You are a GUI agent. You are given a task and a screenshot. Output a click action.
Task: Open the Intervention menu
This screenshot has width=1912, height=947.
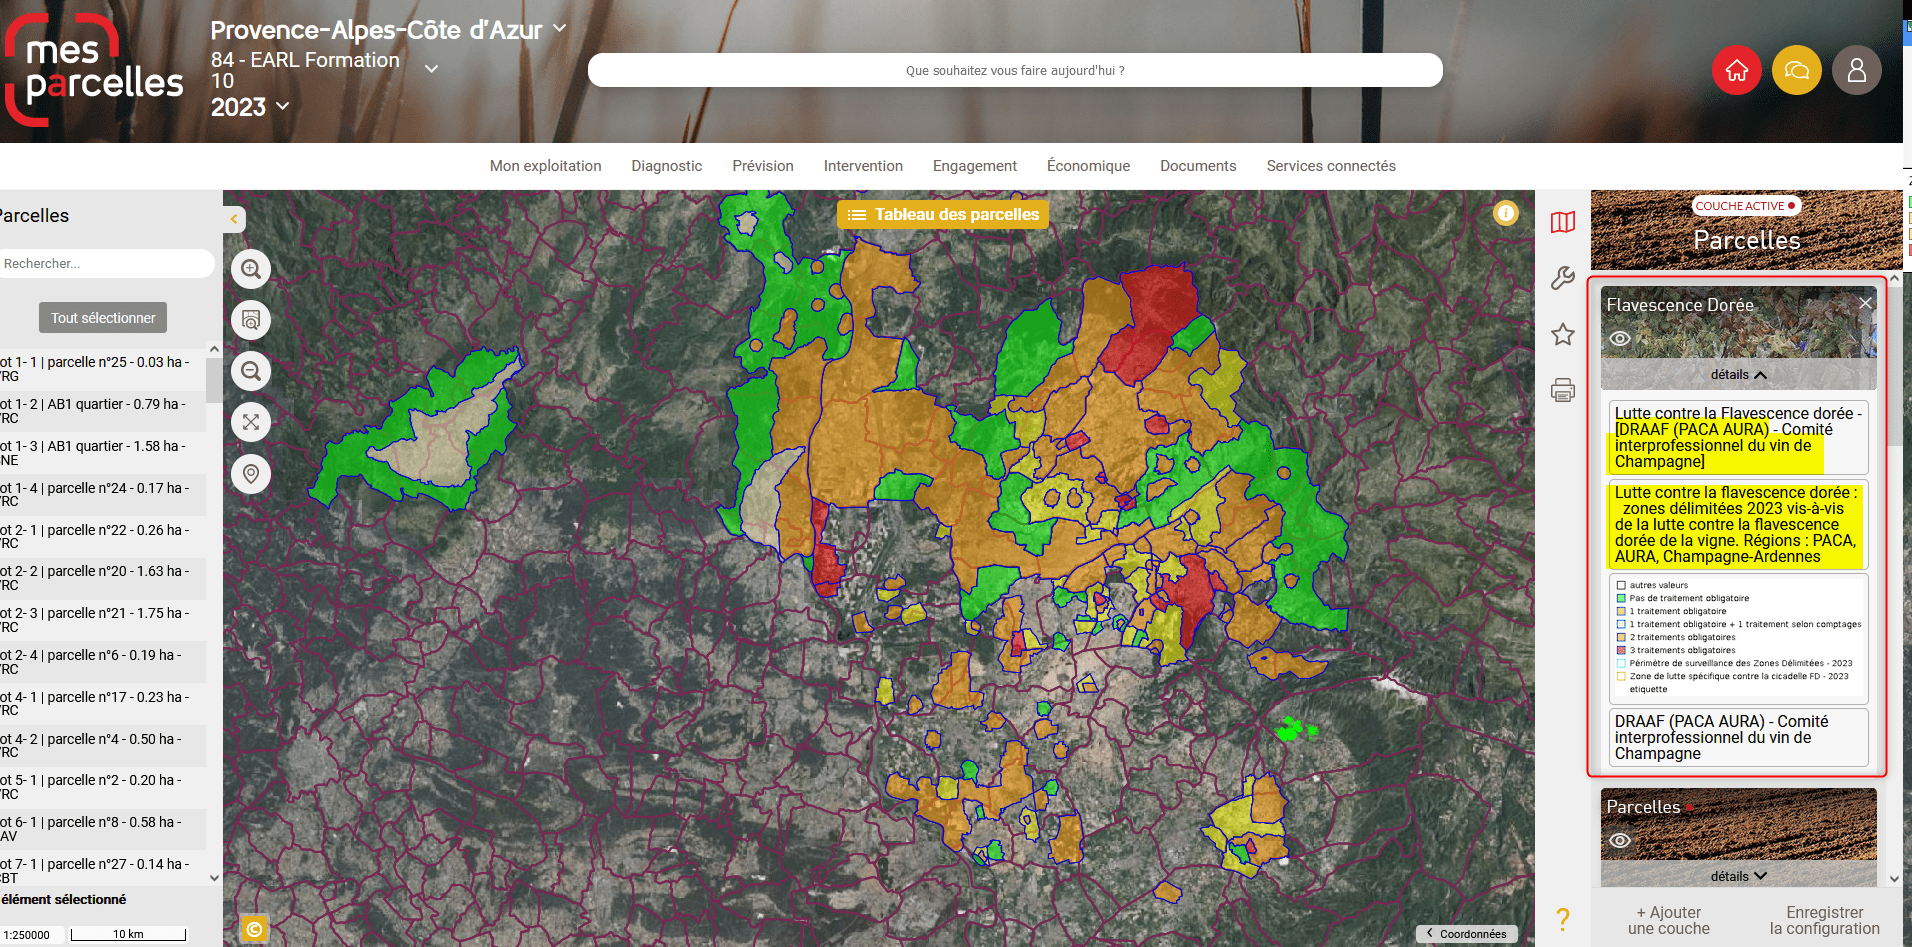click(862, 166)
